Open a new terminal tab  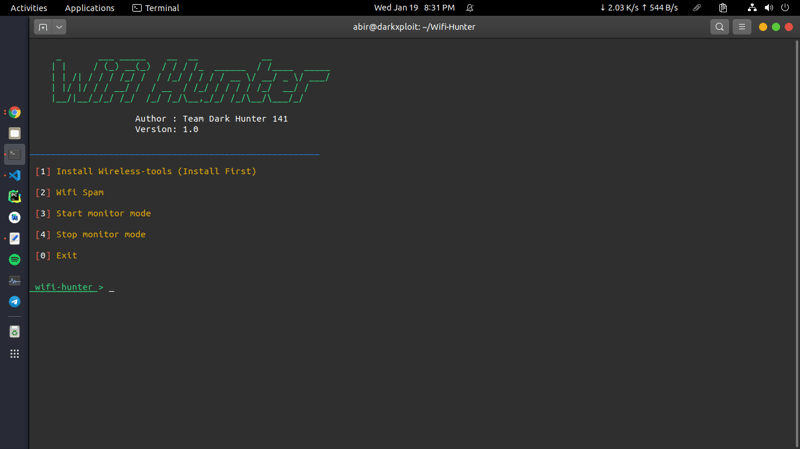click(42, 27)
